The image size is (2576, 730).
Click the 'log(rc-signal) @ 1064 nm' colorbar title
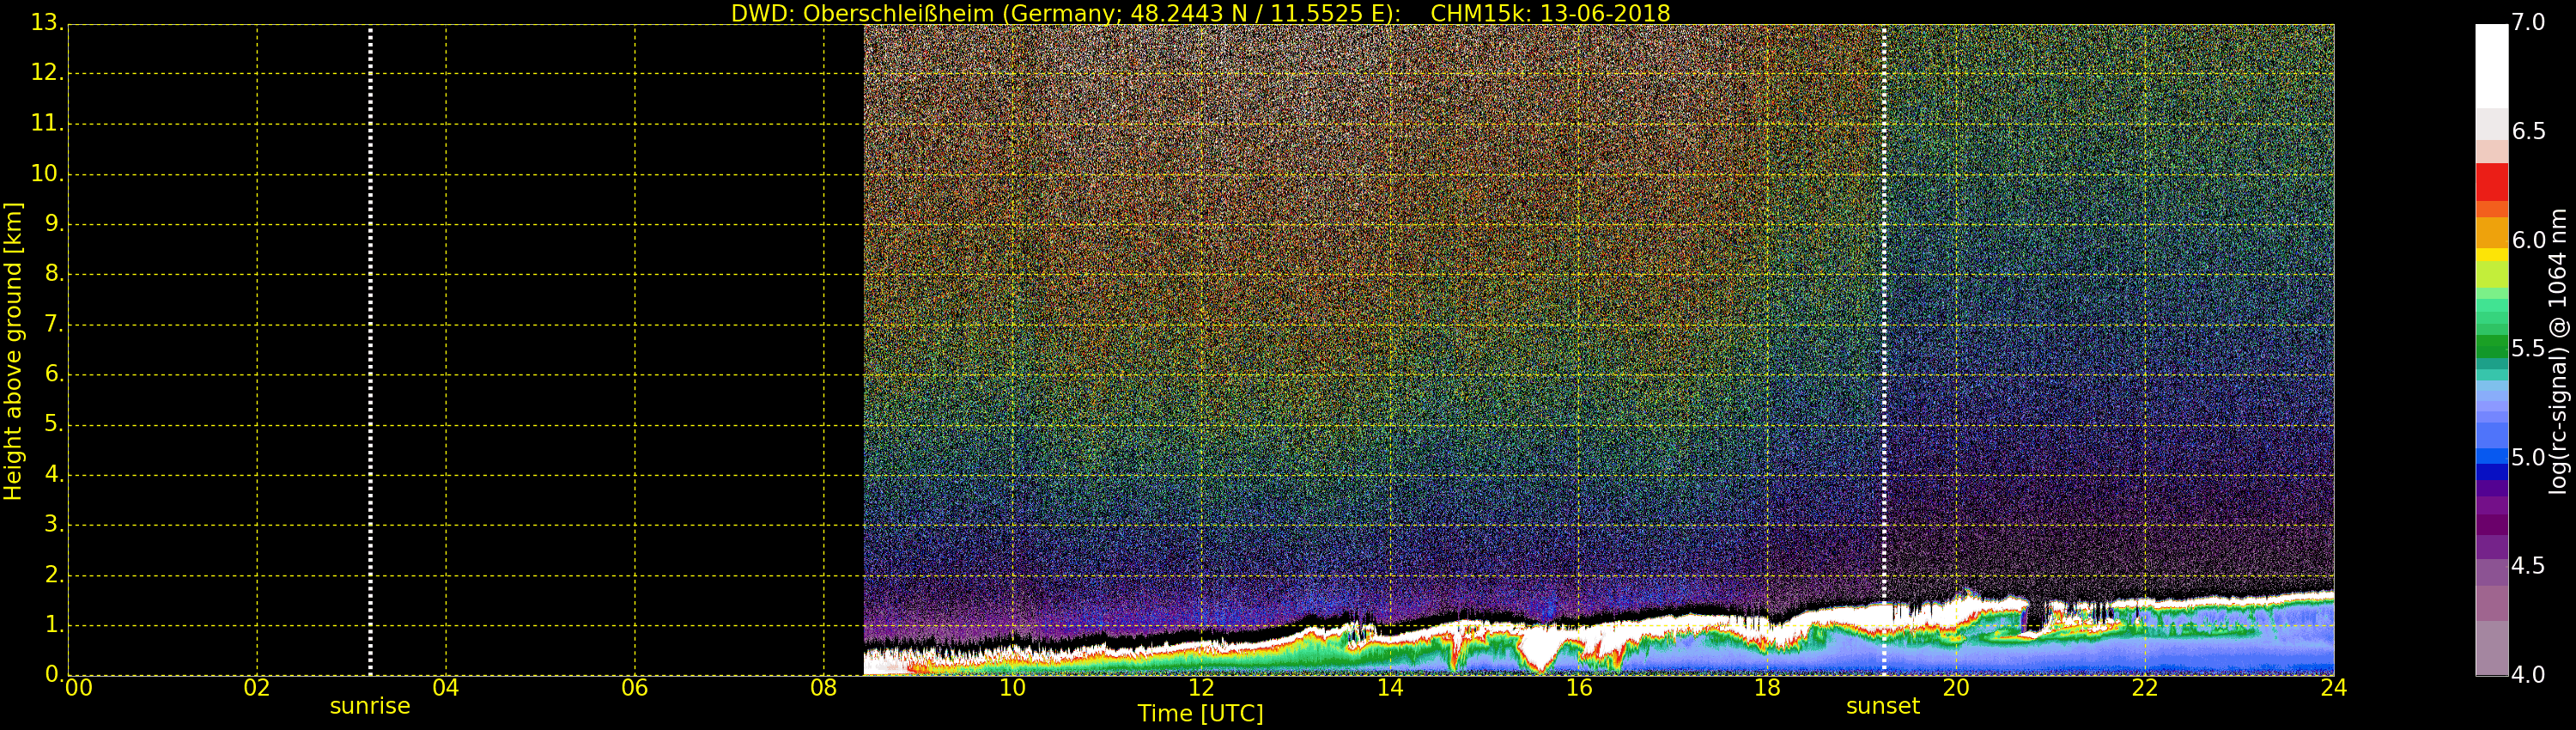point(2557,350)
